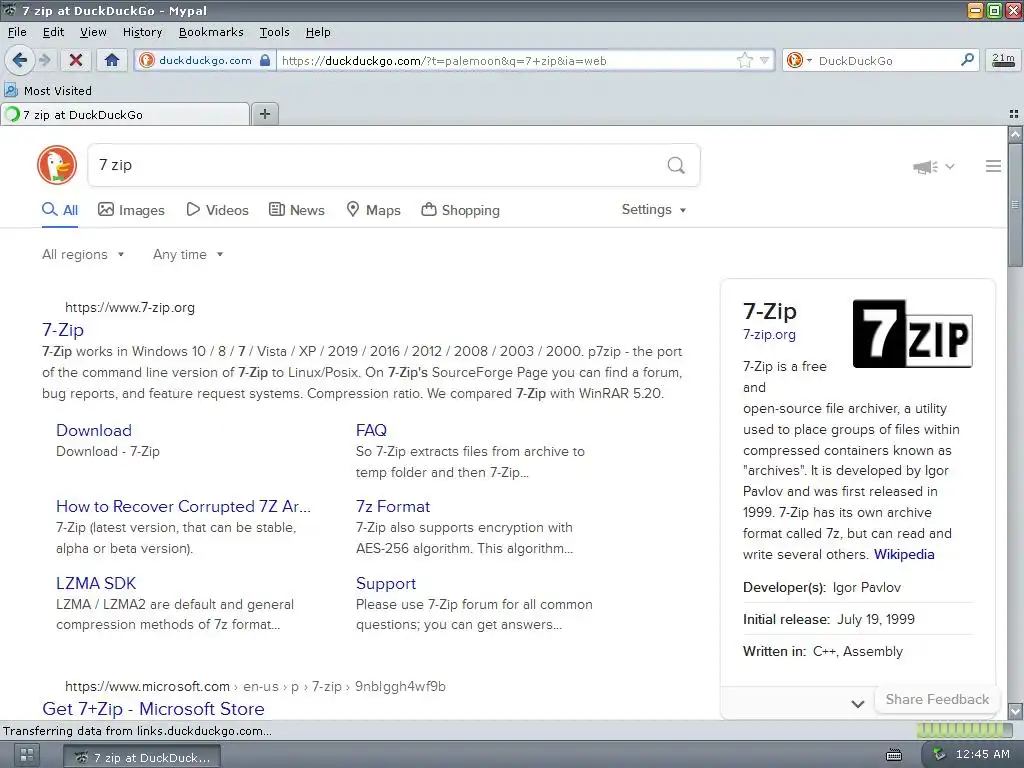Viewport: 1024px width, 768px height.
Task: Open the search engine selector dropdown
Action: tap(799, 60)
